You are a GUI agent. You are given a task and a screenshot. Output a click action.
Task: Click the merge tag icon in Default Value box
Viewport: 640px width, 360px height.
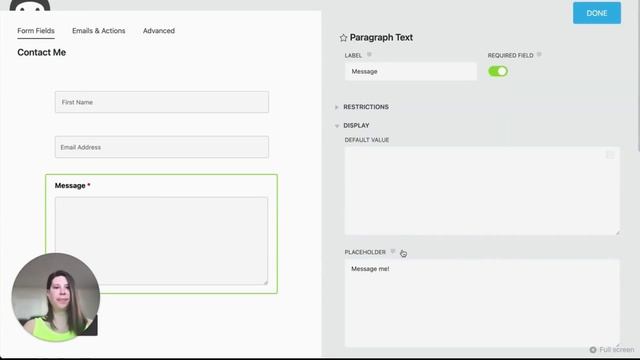point(610,155)
